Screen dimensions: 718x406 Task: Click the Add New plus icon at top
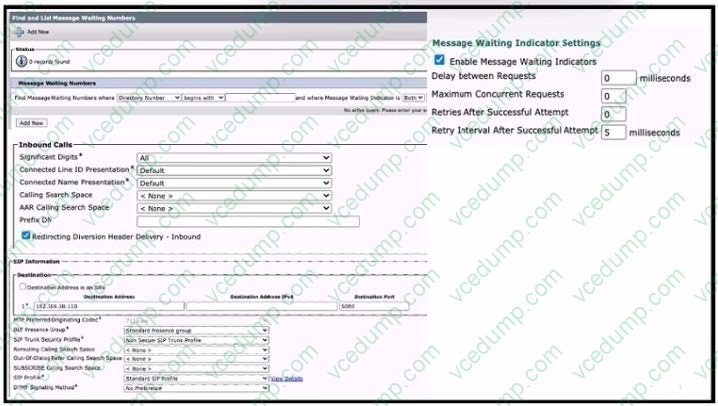(18, 31)
